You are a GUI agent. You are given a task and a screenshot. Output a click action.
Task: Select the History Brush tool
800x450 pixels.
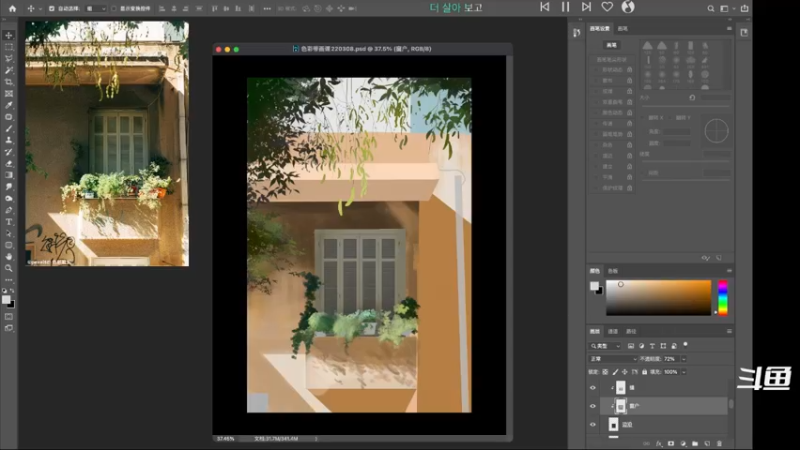coord(9,152)
